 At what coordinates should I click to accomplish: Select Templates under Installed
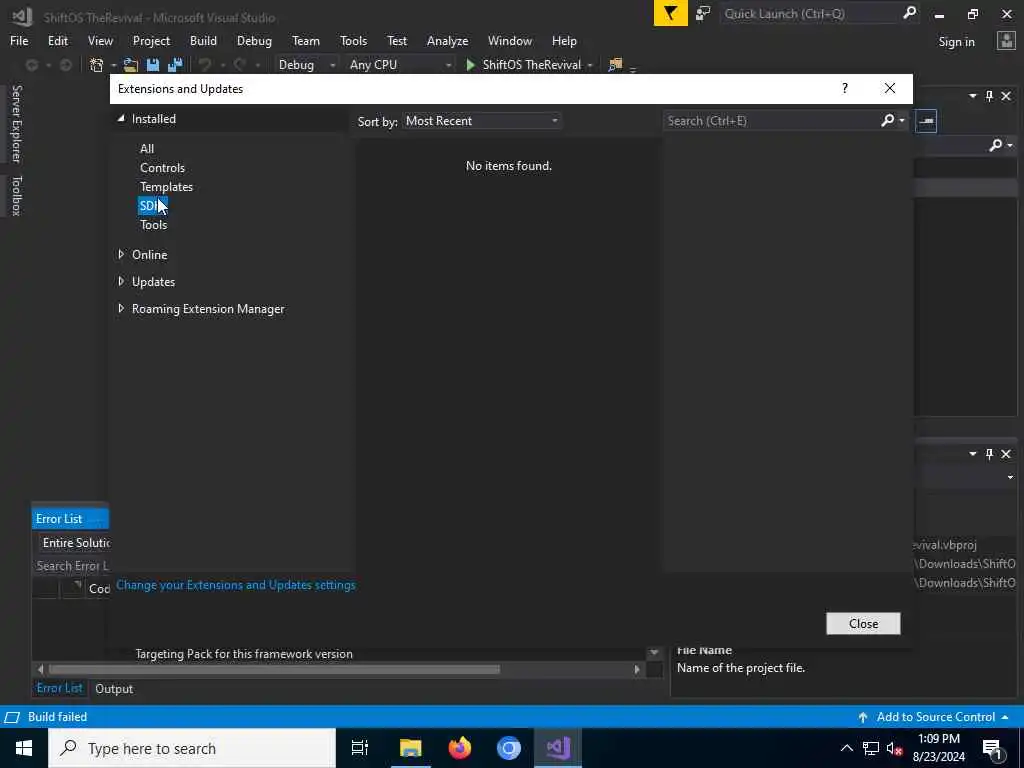coord(167,186)
